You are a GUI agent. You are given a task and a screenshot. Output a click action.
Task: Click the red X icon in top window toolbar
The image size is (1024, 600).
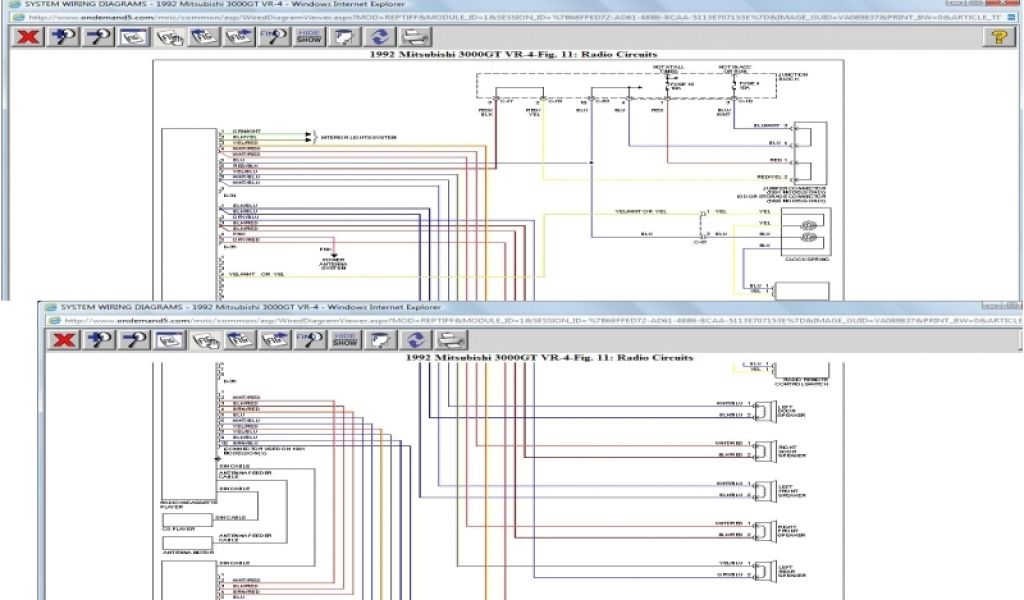point(29,37)
